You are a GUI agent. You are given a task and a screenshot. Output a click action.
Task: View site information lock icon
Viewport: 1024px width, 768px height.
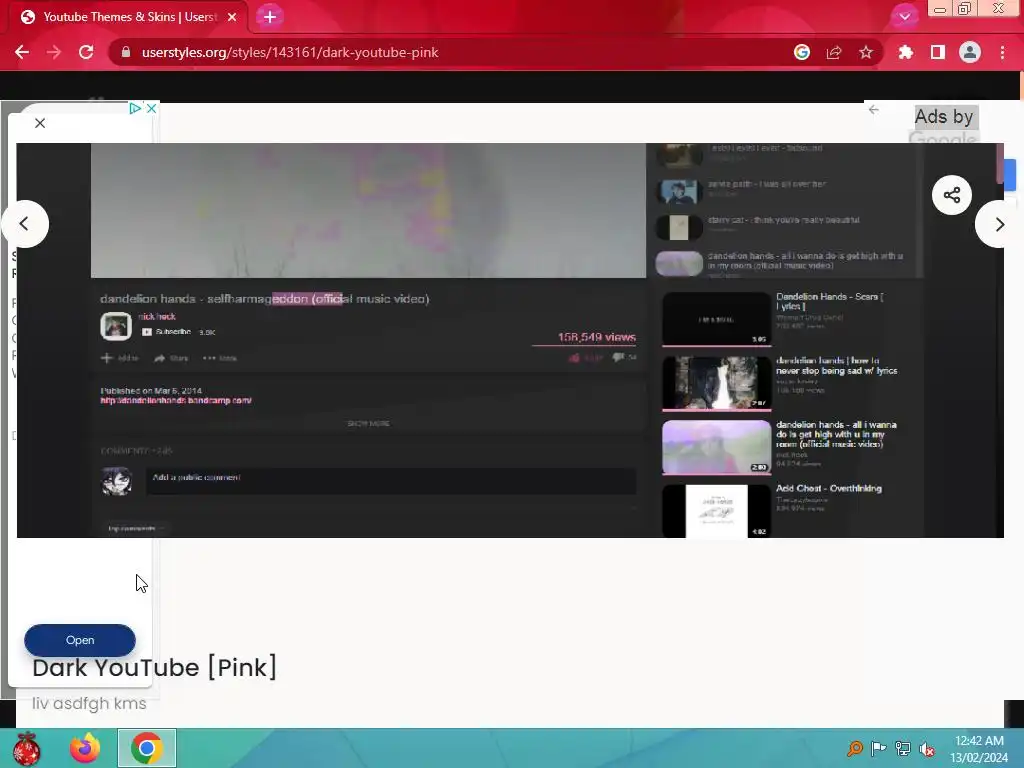(126, 52)
